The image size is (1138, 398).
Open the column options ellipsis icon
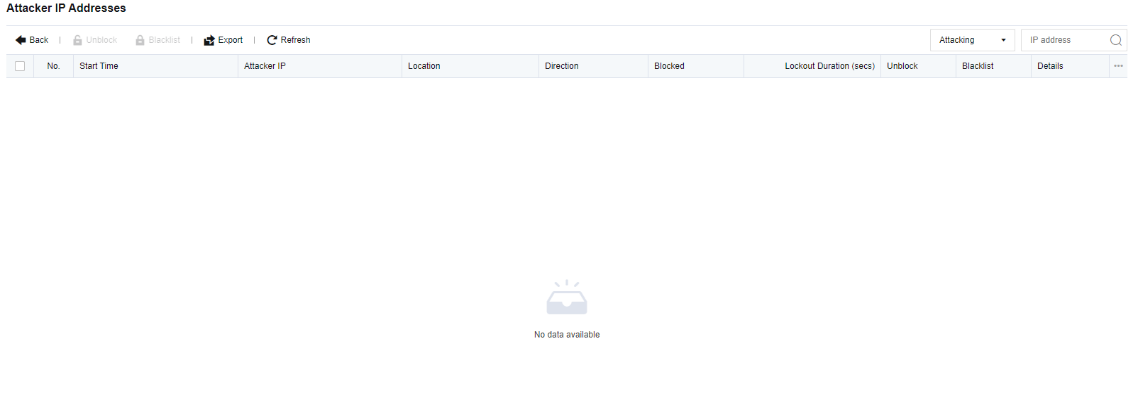pyautogui.click(x=1118, y=66)
